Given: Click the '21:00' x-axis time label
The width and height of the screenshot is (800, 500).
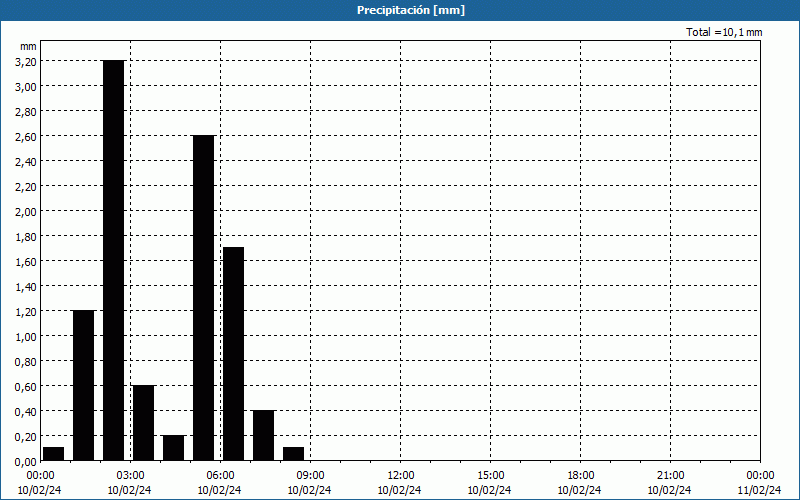Looking at the screenshot, I should 670,476.
